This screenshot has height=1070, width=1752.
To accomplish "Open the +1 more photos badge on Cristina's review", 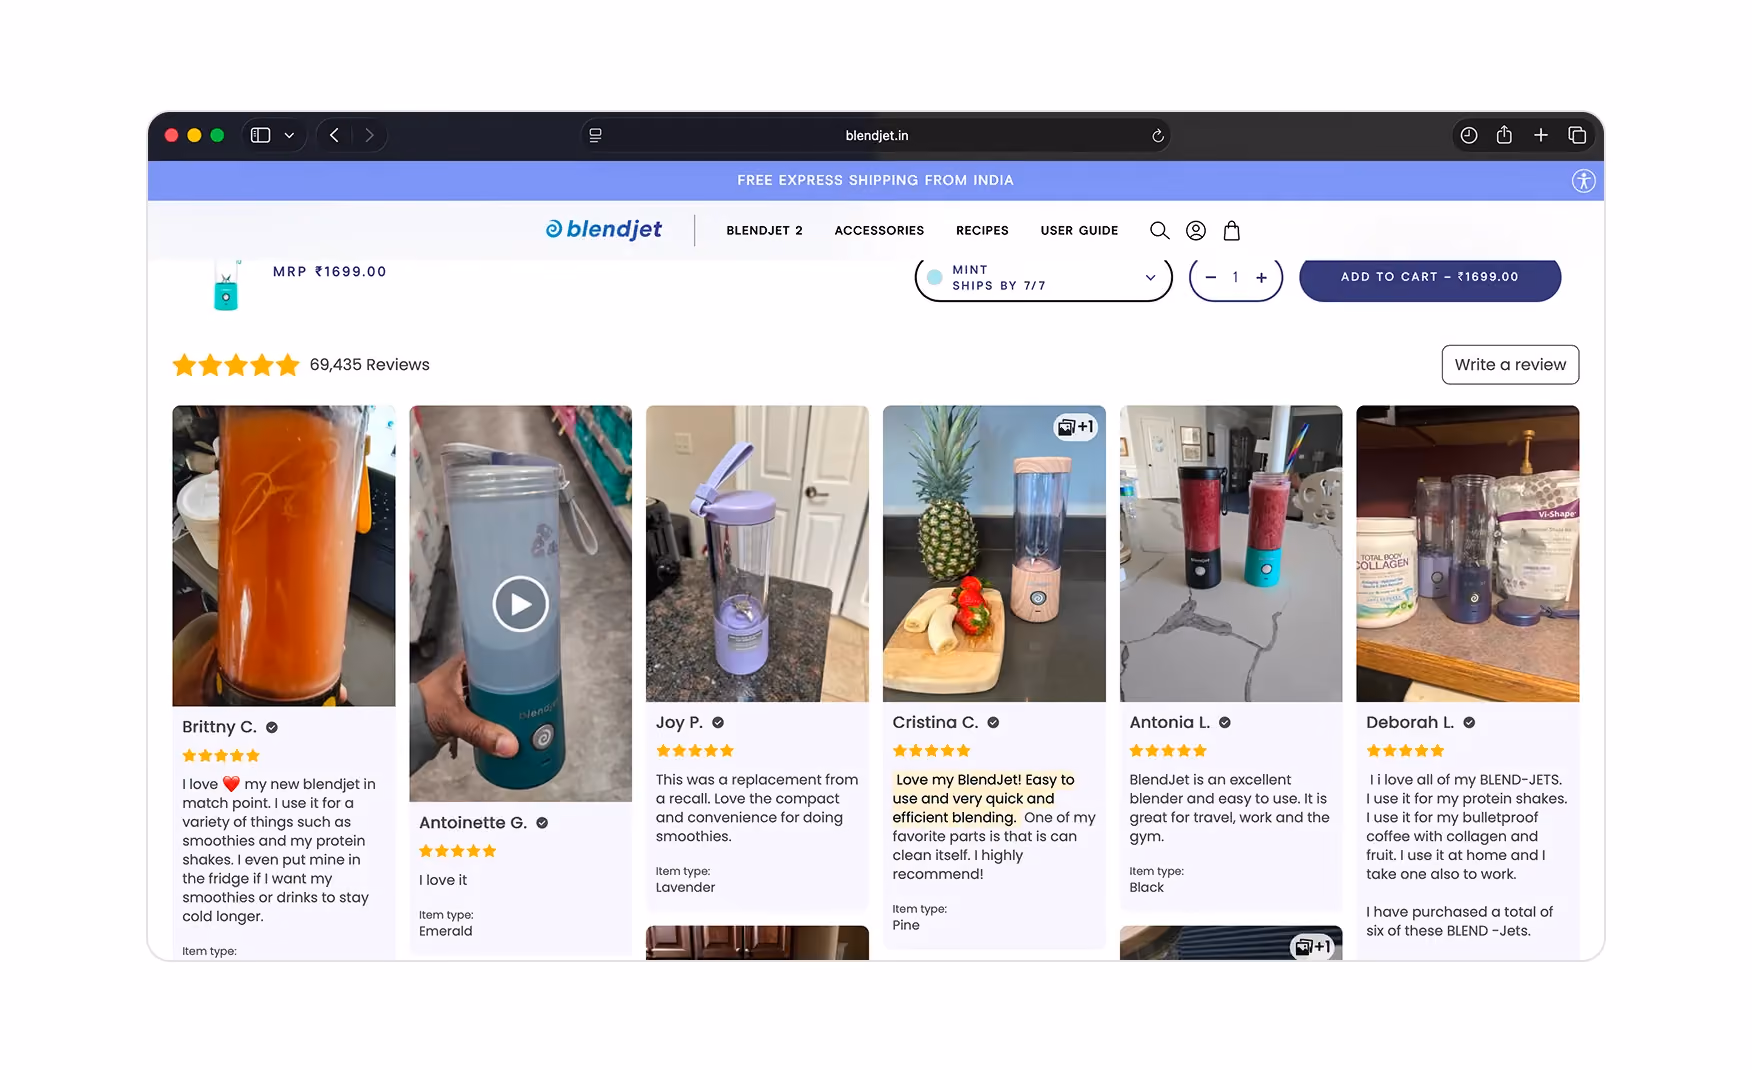I will click(x=1076, y=427).
